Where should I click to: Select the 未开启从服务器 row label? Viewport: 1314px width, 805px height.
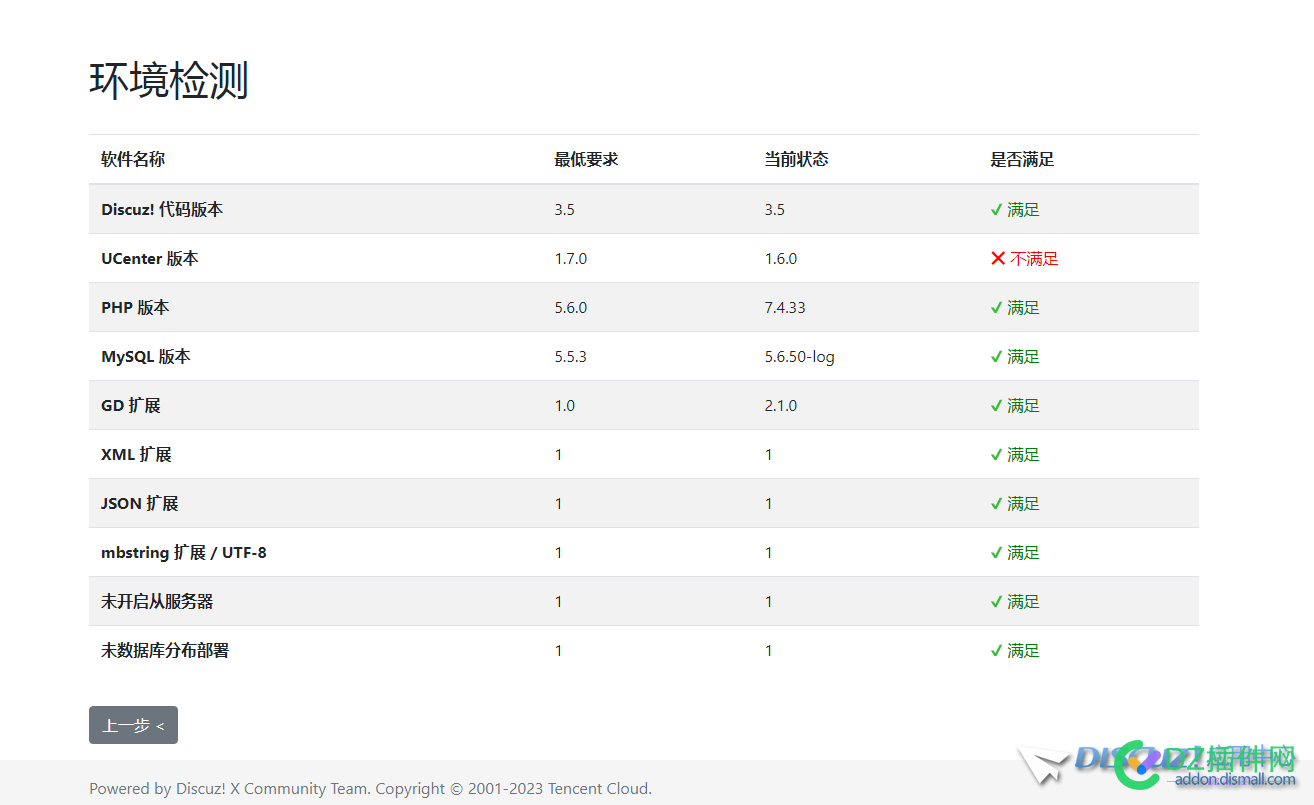[x=157, y=601]
